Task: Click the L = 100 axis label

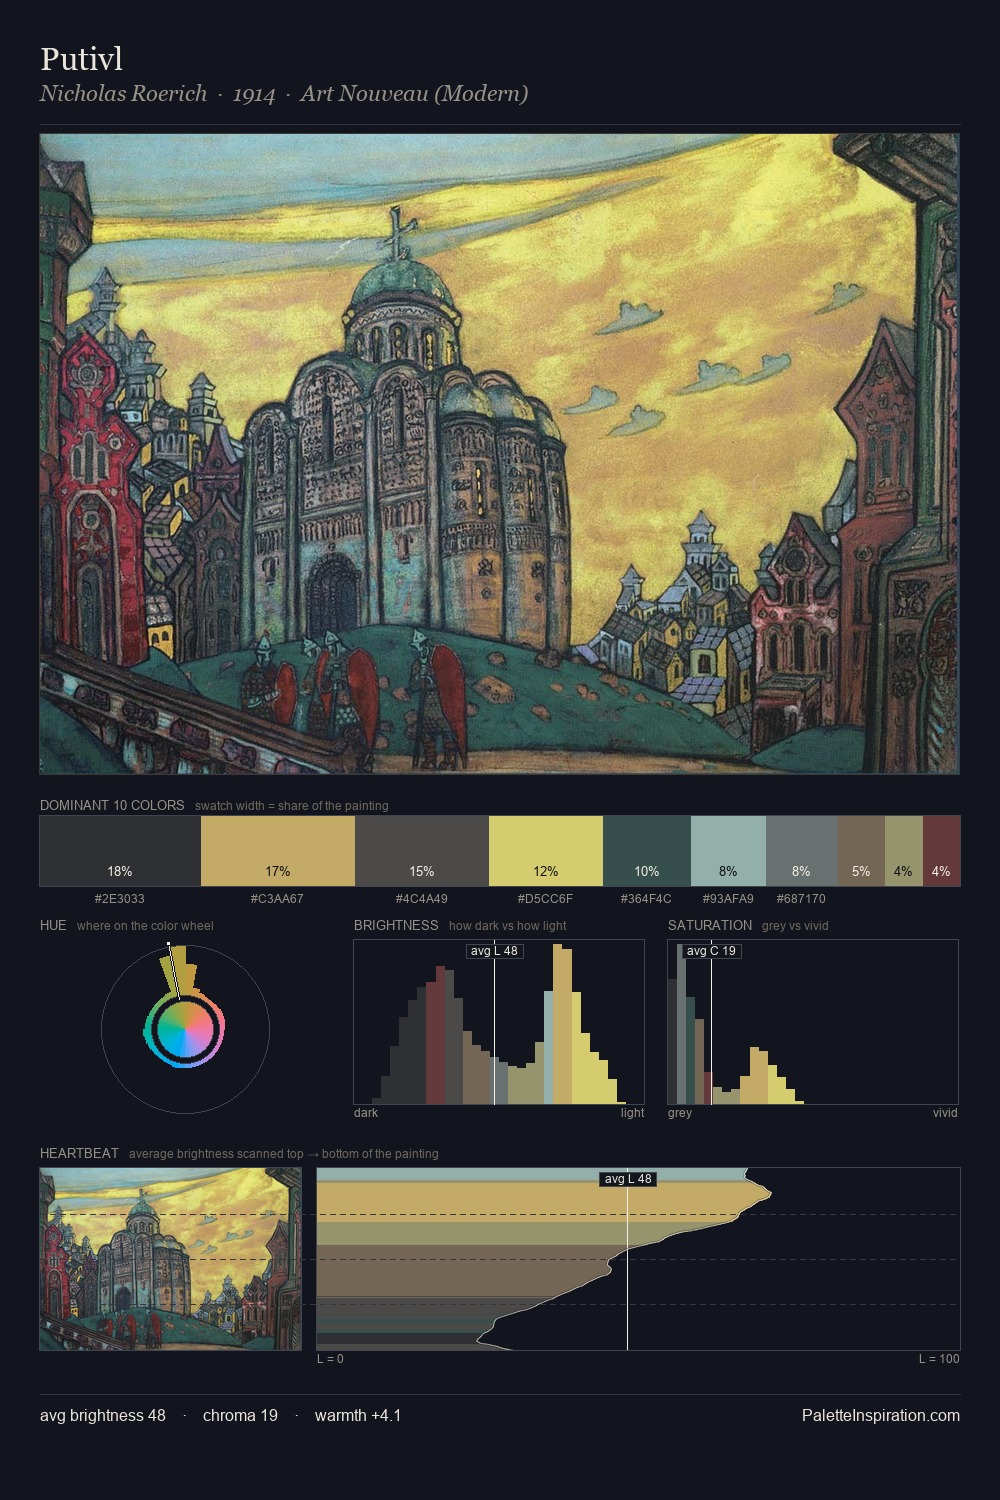Action: point(939,1359)
